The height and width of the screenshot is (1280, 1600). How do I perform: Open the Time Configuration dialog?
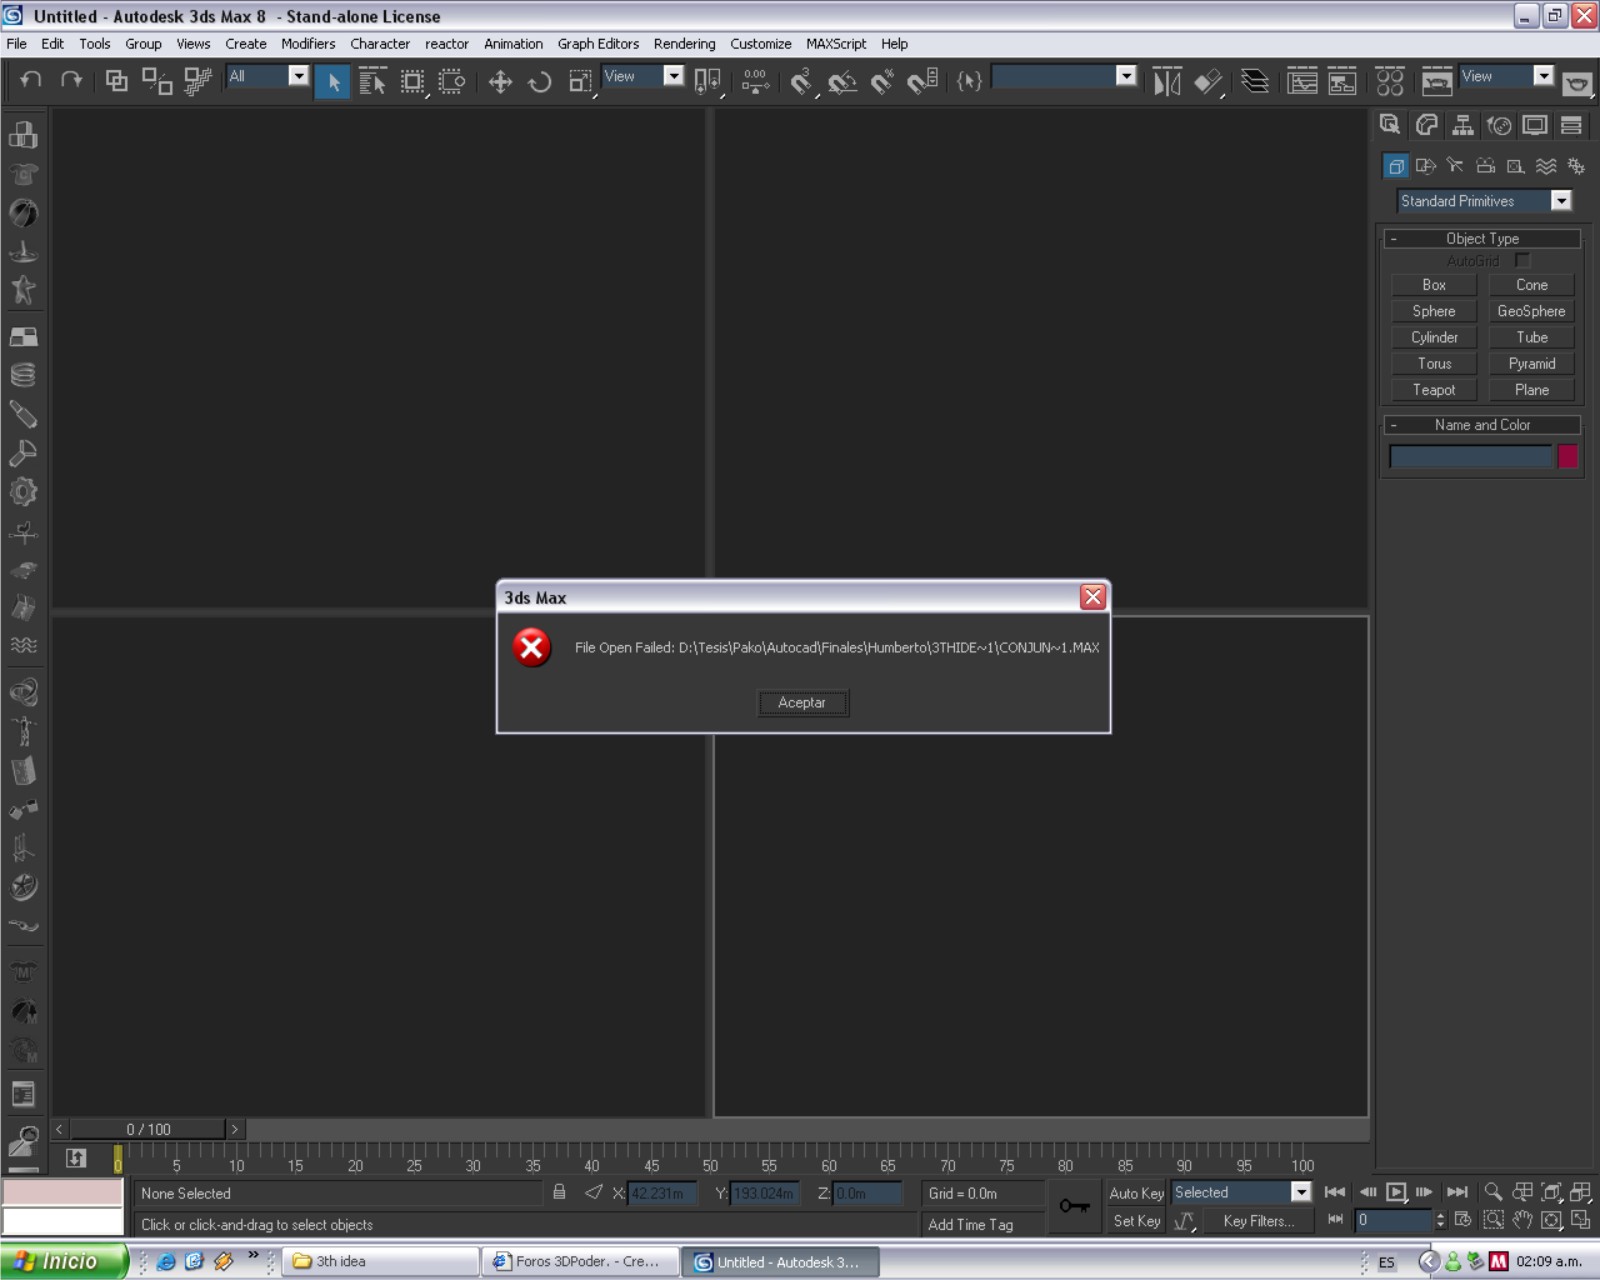[1463, 1220]
